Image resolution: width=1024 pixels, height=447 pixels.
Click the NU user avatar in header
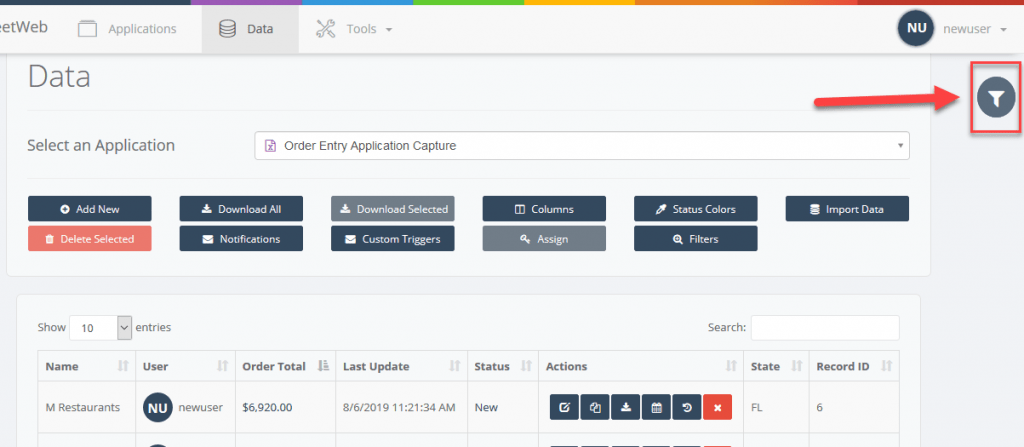(916, 29)
